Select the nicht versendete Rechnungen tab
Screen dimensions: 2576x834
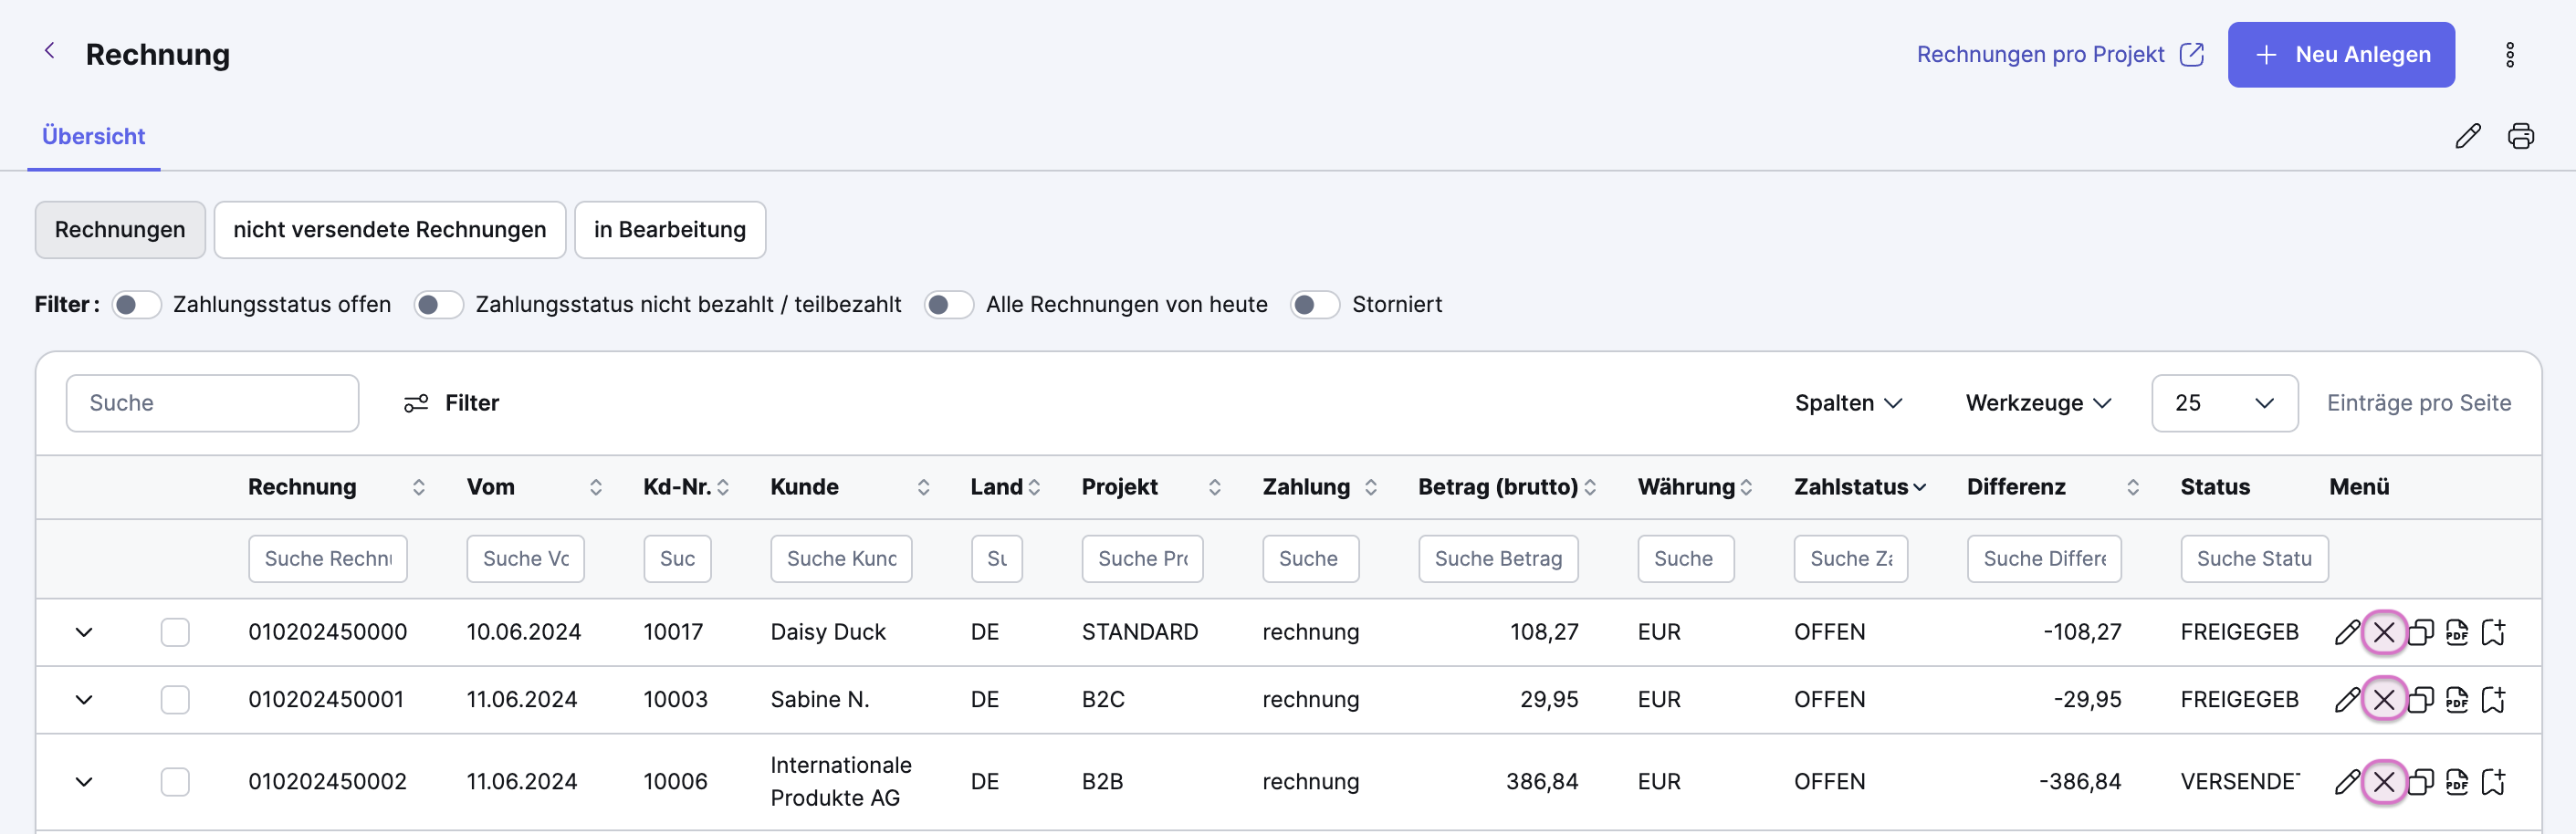click(x=390, y=230)
